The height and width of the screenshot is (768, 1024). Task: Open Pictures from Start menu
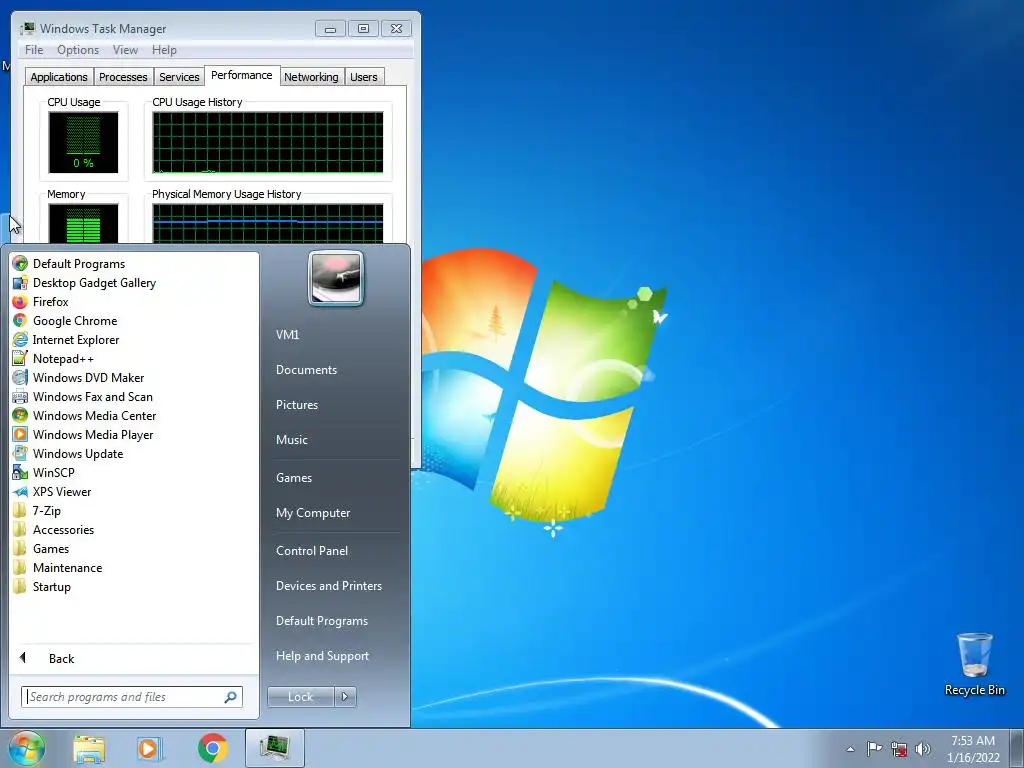pyautogui.click(x=296, y=405)
